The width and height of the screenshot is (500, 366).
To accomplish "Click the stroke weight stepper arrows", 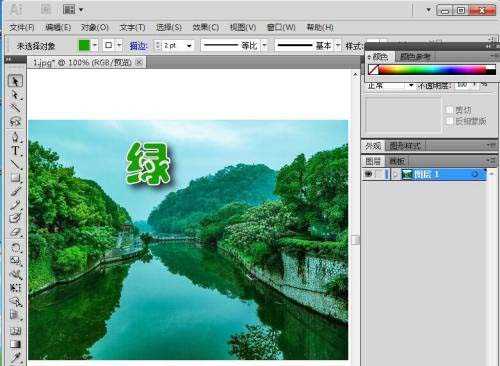I will point(158,45).
